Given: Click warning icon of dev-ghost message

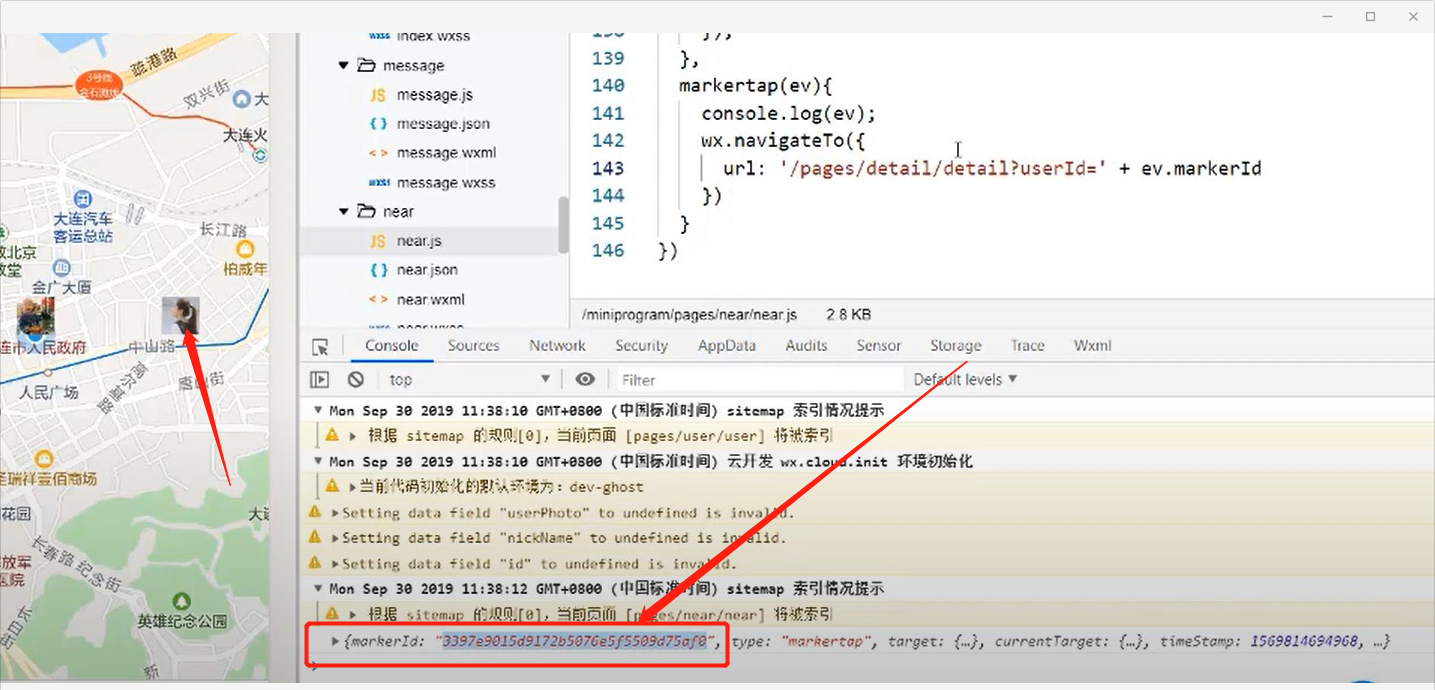Looking at the screenshot, I should [x=333, y=487].
